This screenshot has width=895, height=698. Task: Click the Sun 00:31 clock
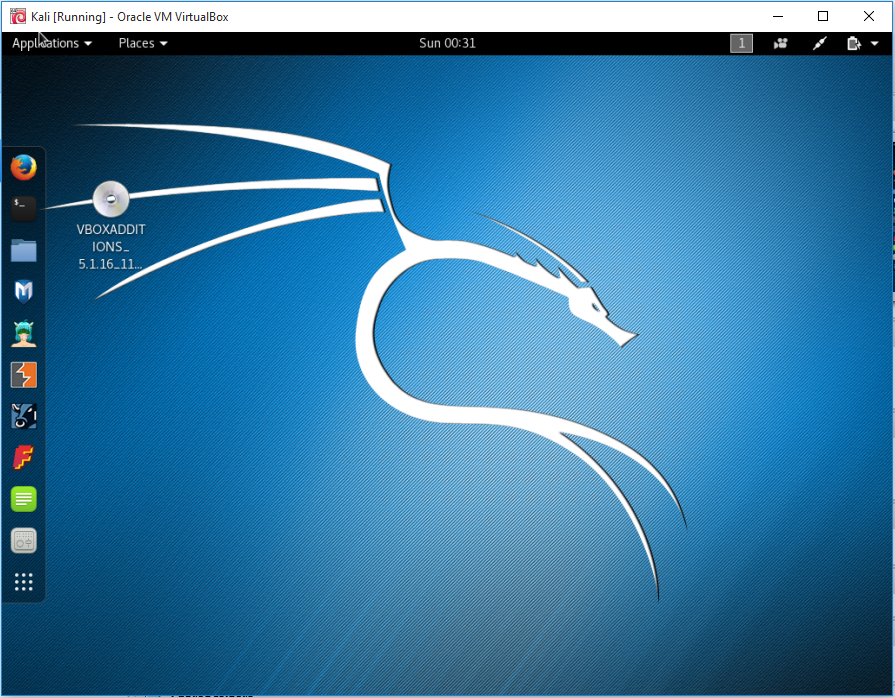tap(447, 43)
